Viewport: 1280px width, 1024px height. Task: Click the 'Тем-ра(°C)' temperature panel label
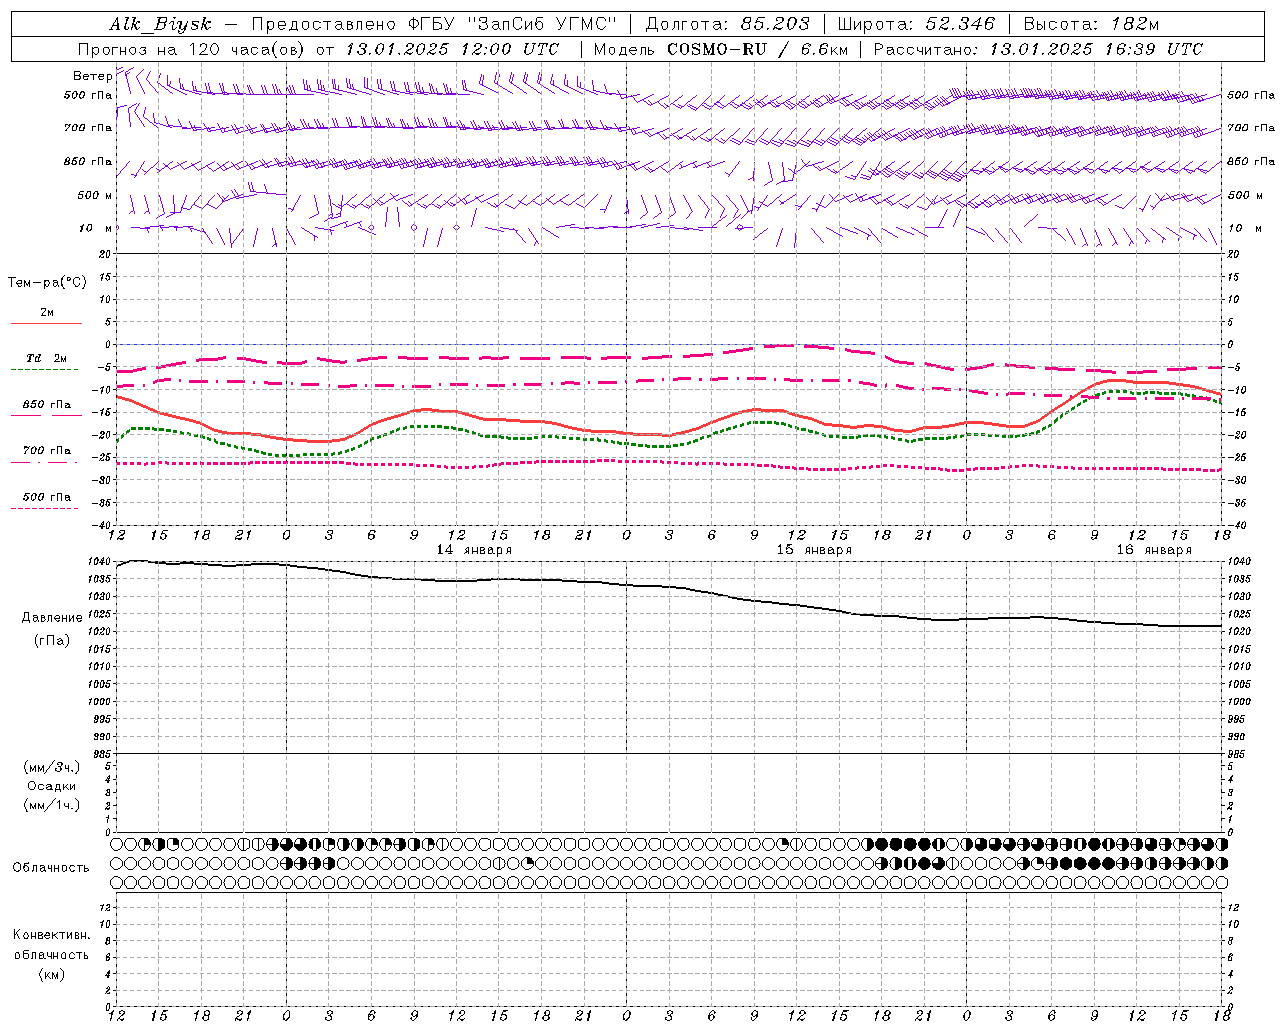pos(47,283)
